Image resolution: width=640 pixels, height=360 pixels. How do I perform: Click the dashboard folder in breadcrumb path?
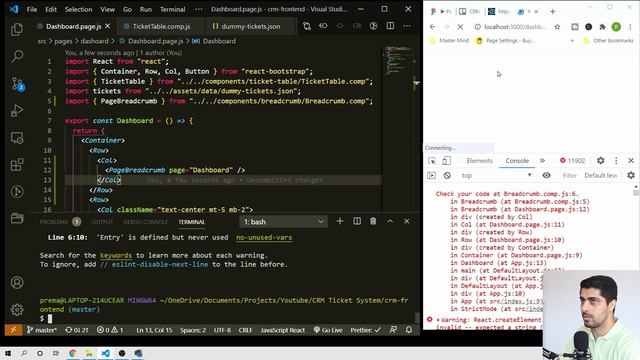[94, 41]
